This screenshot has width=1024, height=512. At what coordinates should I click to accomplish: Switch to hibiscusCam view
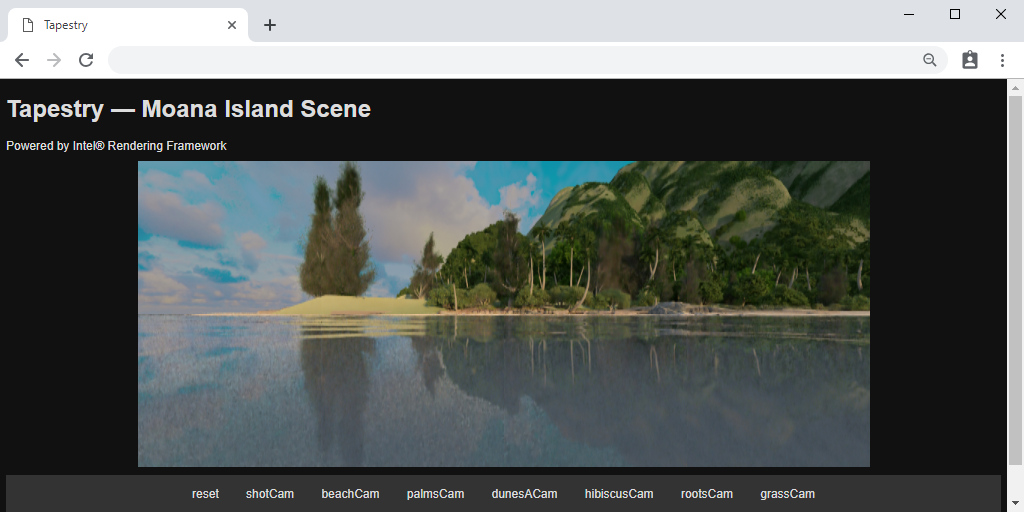tap(618, 494)
